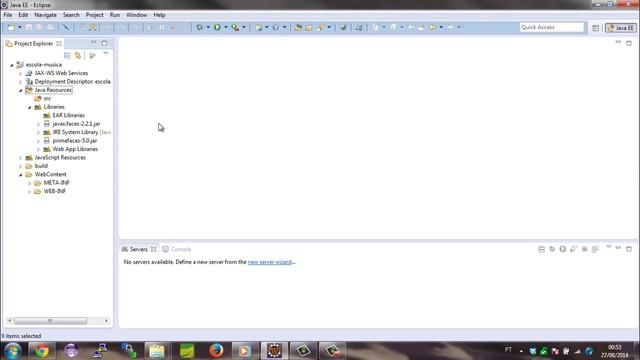Expand the META-INF folder
This screenshot has height=360, width=640.
point(30,183)
